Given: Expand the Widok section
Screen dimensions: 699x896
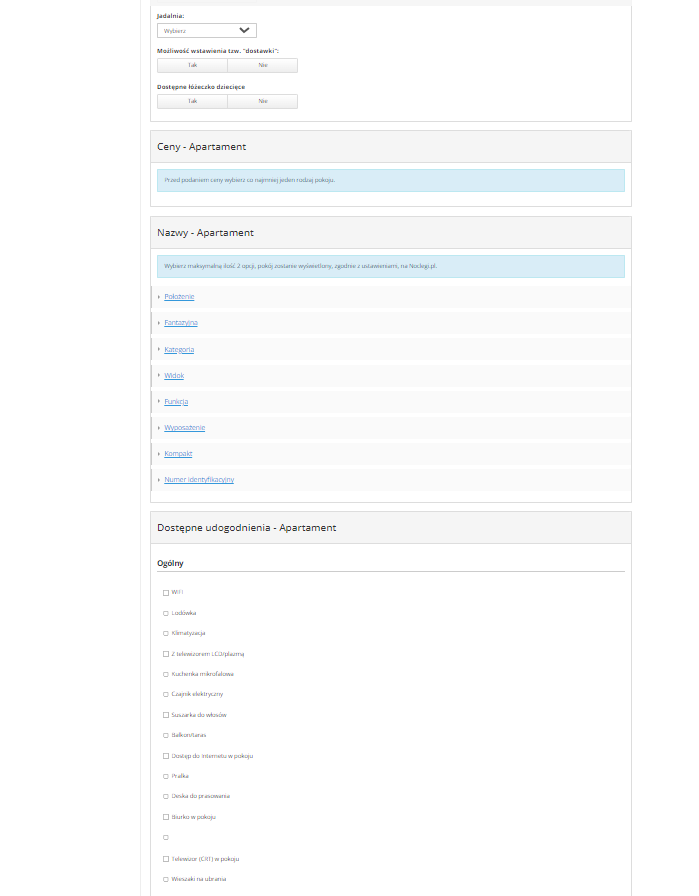Looking at the screenshot, I should (x=174, y=375).
